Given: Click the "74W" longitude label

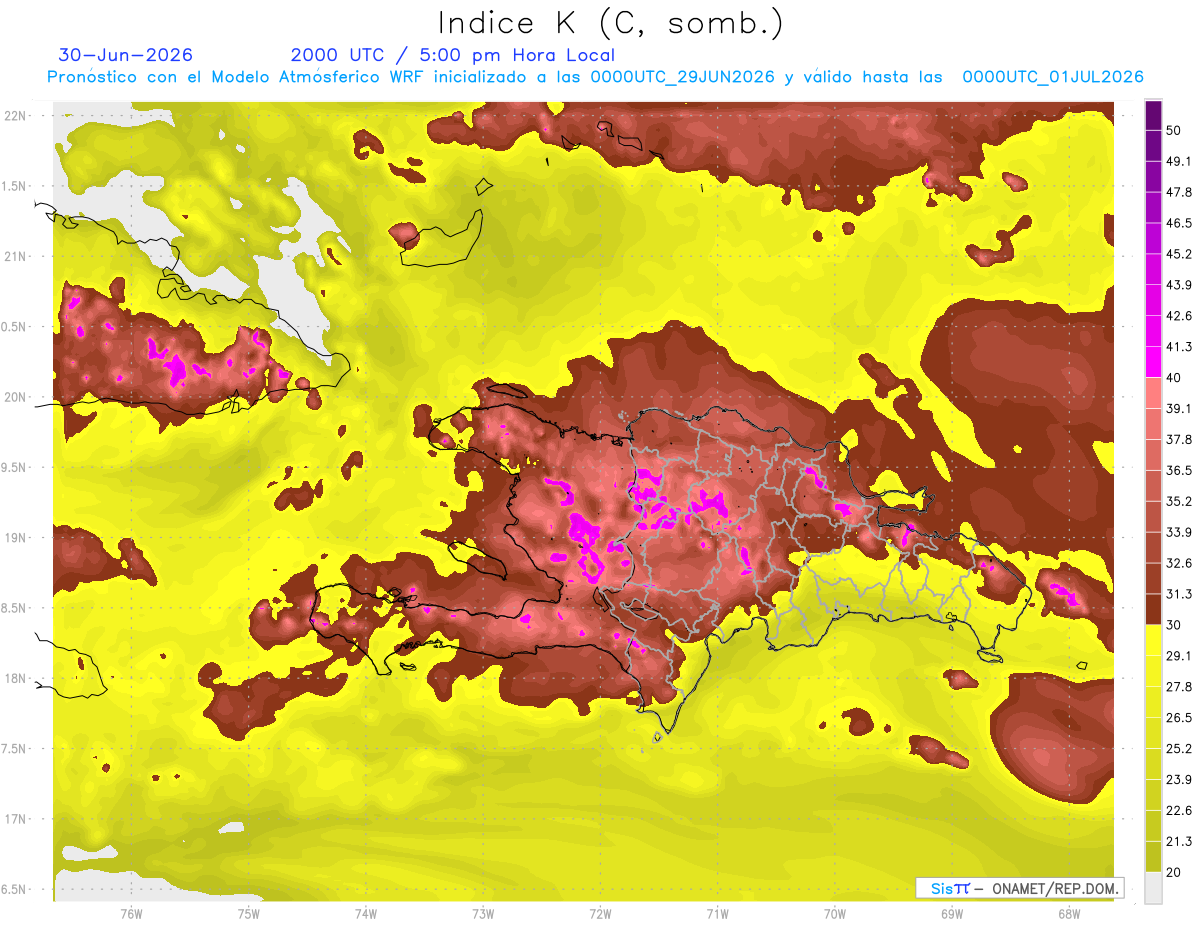Looking at the screenshot, I should [x=366, y=914].
